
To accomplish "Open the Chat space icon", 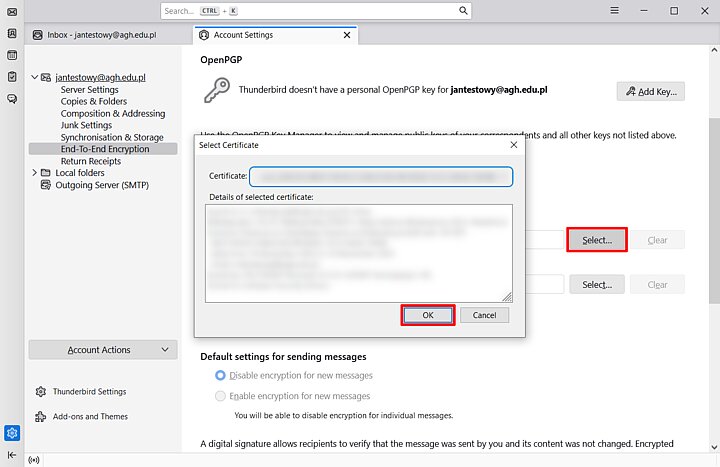I will coord(12,98).
